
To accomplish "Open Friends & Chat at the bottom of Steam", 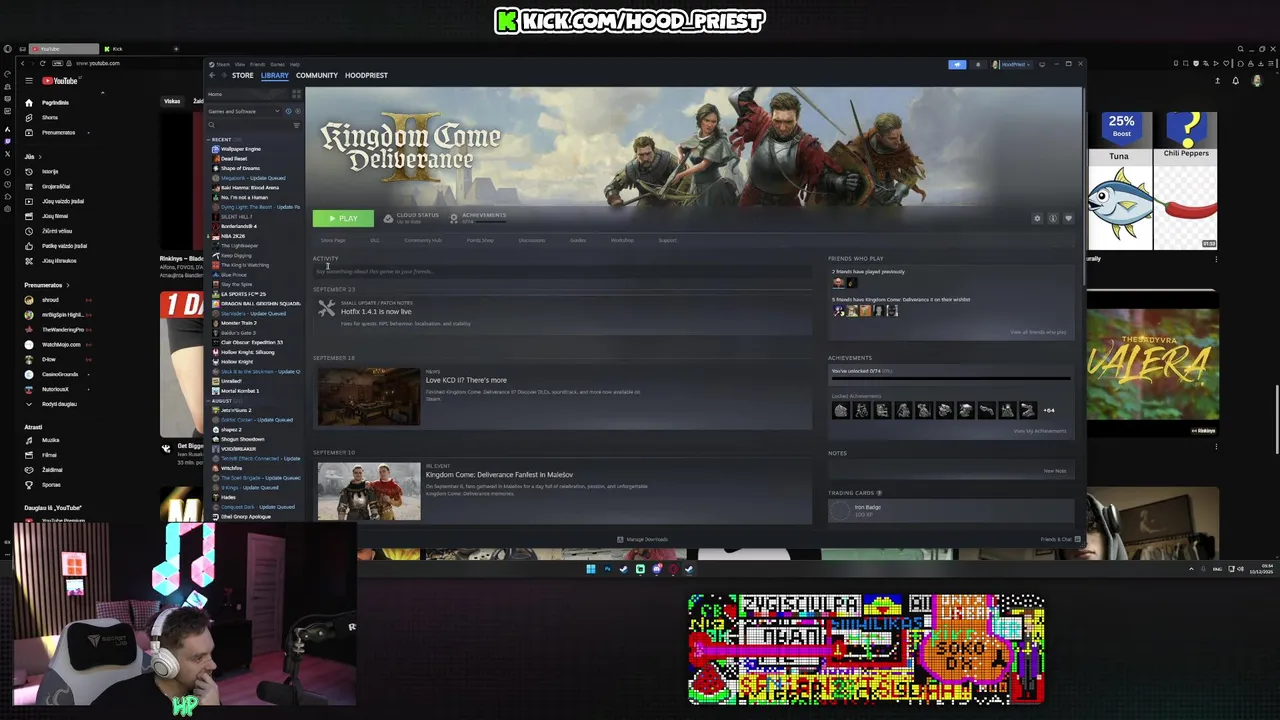I will (1060, 539).
